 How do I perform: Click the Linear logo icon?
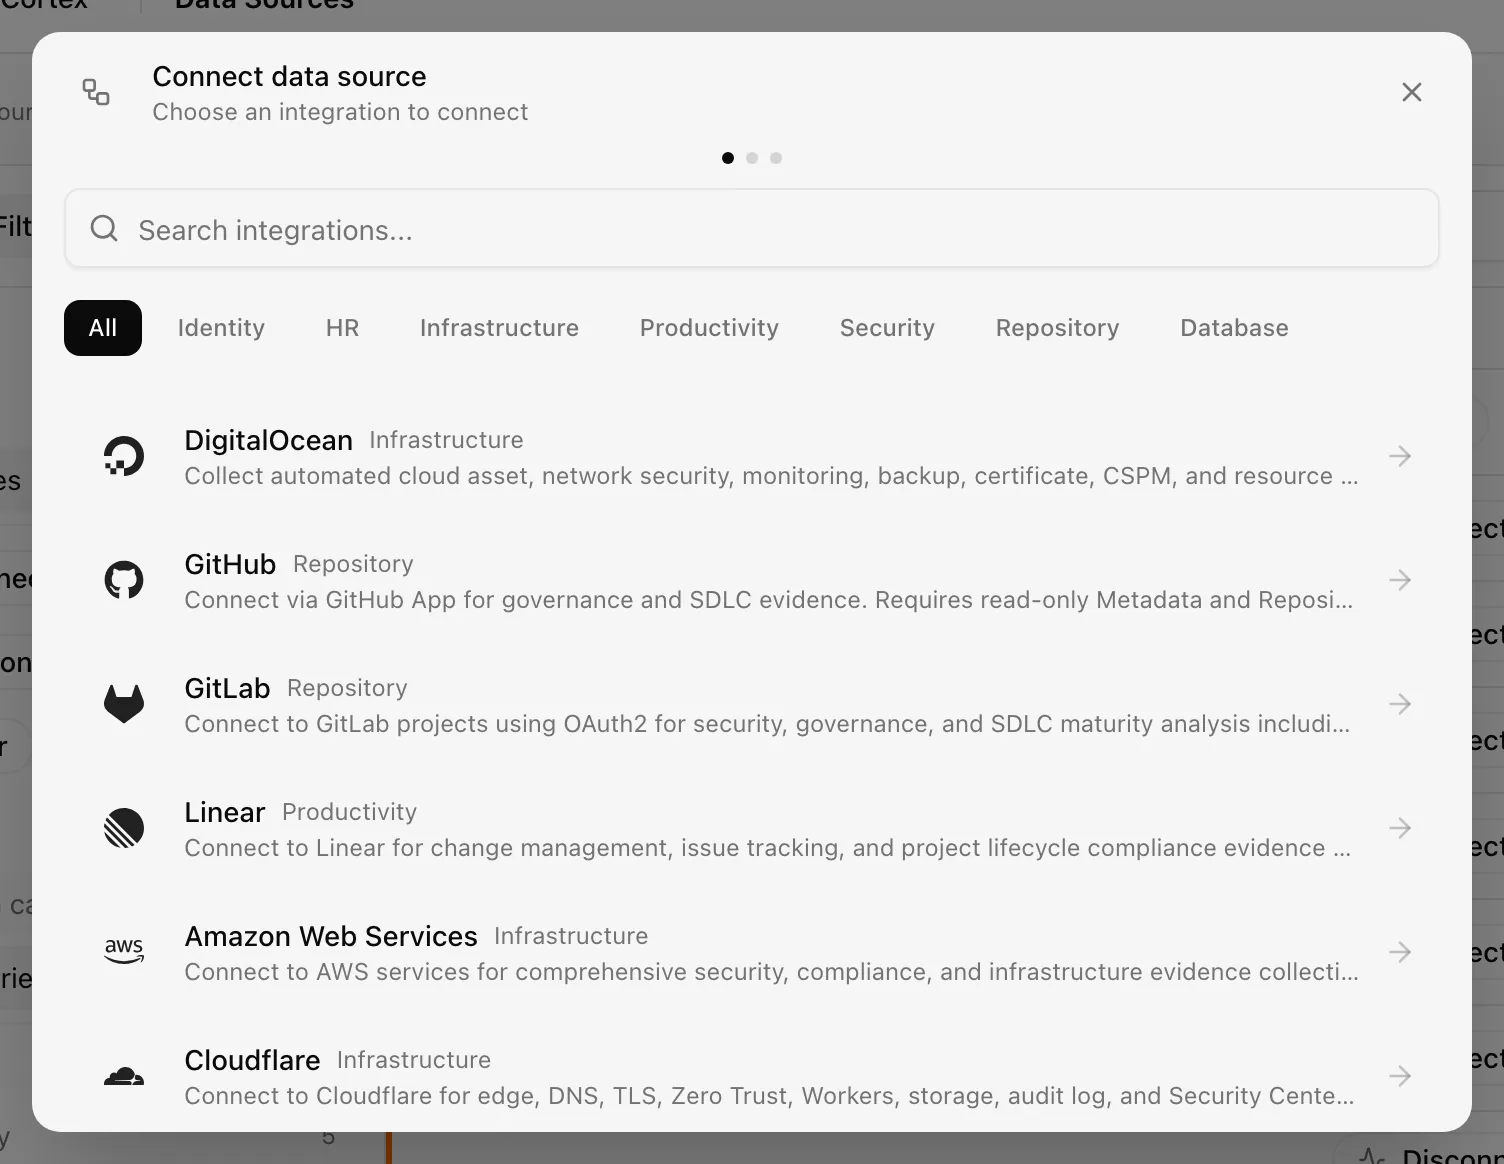pos(124,828)
